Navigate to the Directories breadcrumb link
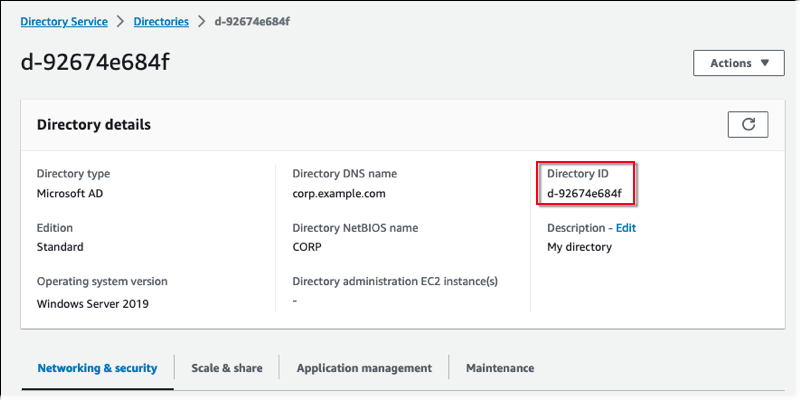 [x=161, y=21]
